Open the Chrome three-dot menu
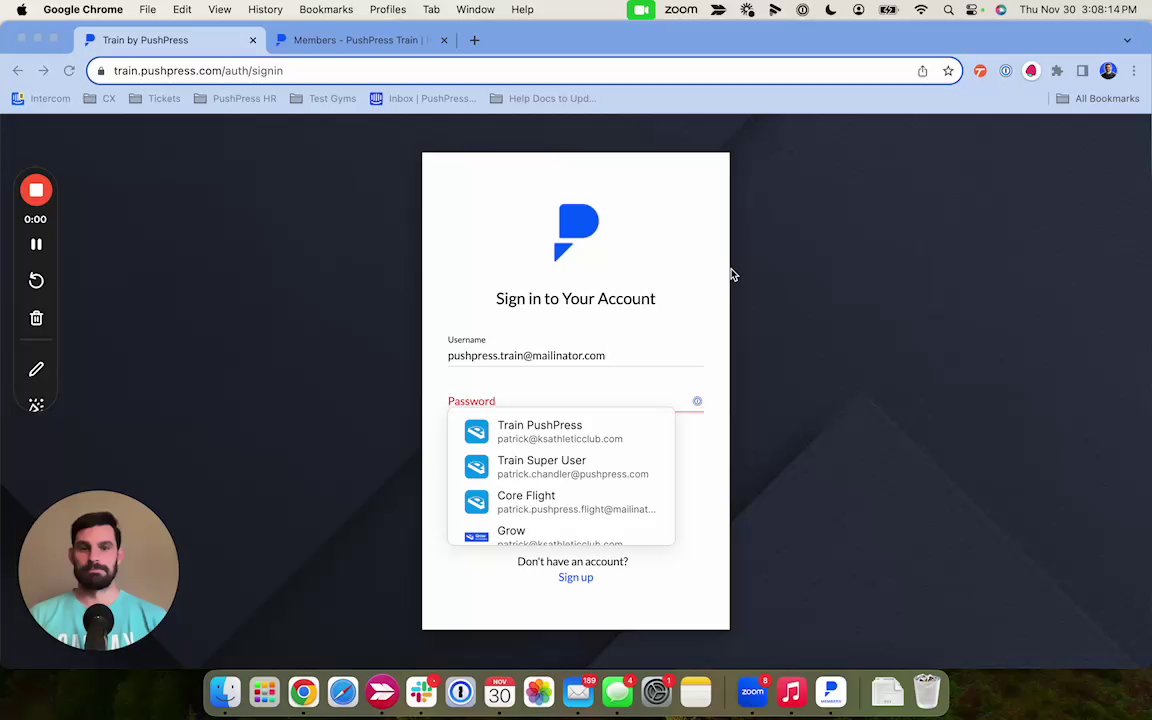1152x720 pixels. click(1134, 71)
